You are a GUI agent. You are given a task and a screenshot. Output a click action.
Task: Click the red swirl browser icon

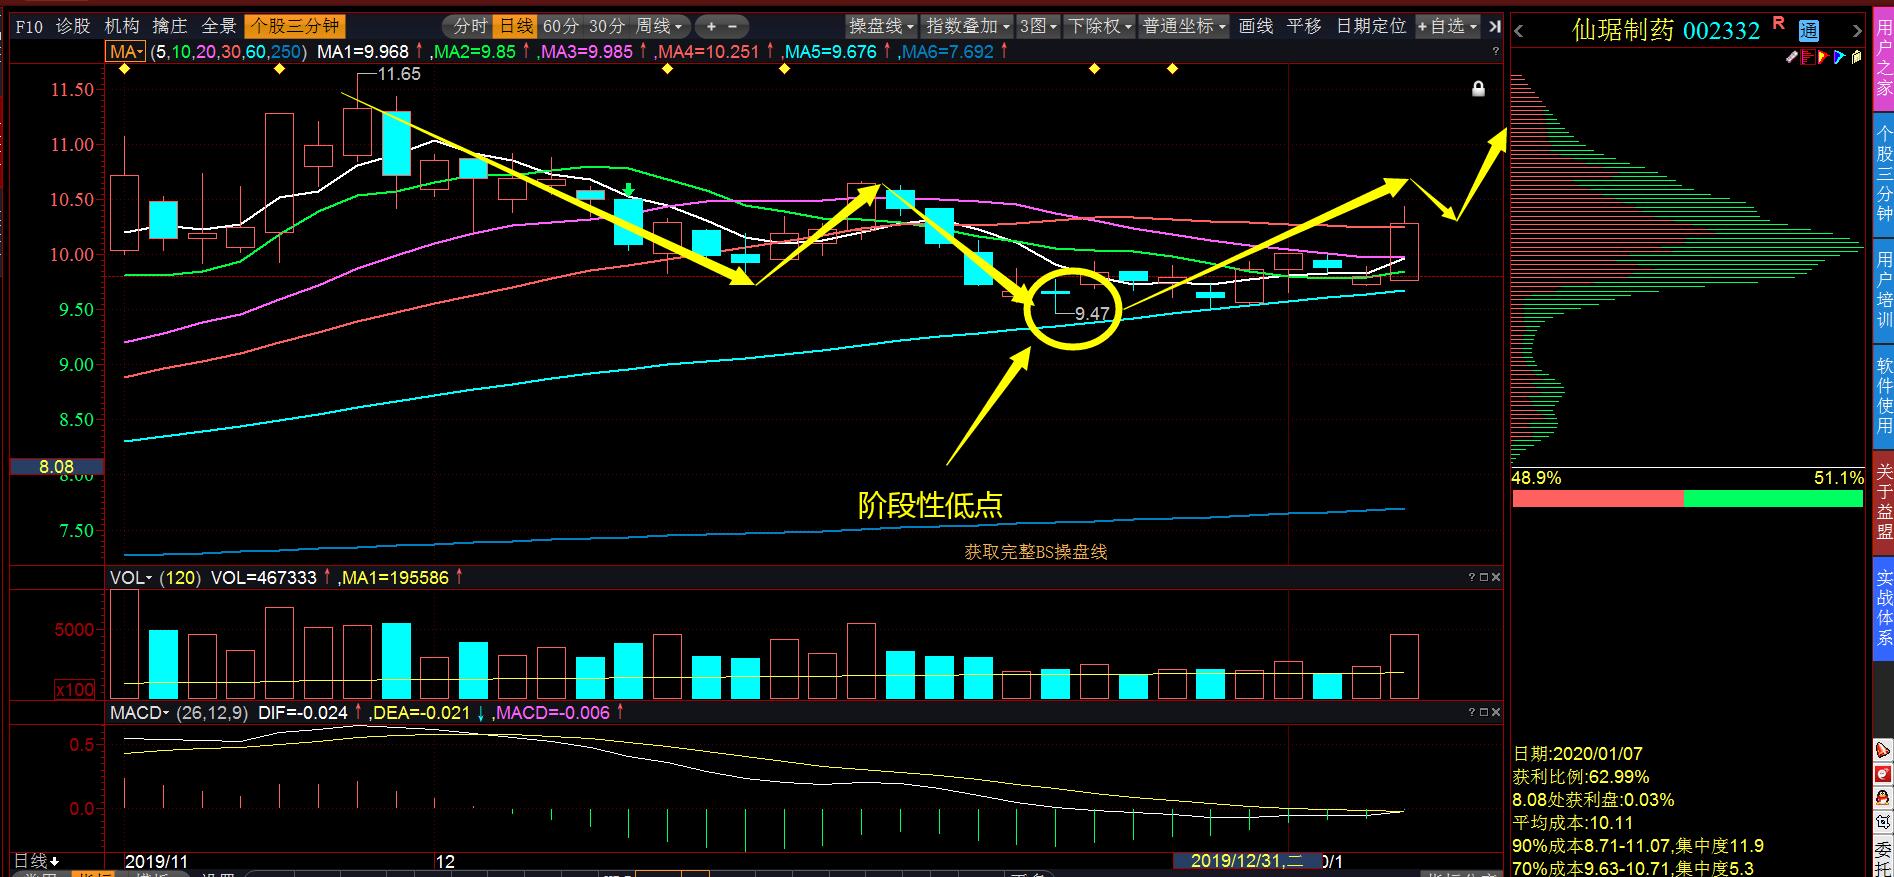point(1884,775)
